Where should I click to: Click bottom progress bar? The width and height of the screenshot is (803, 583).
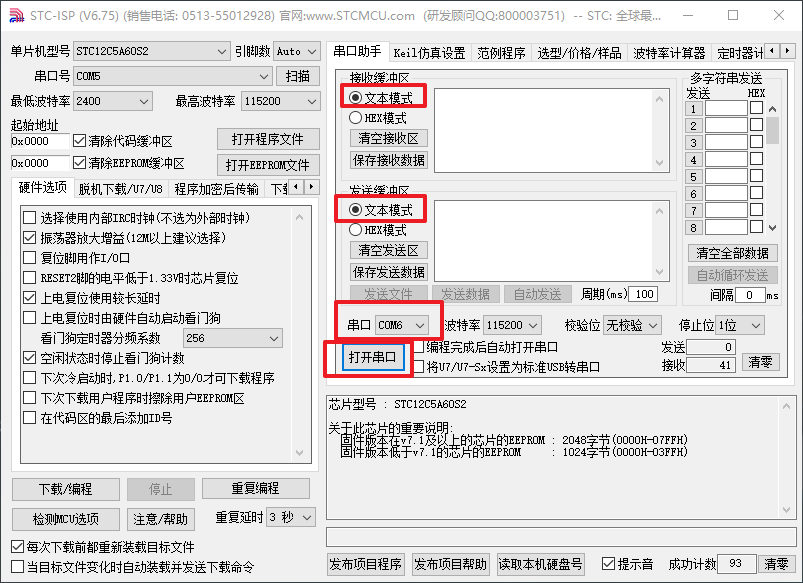[561, 537]
